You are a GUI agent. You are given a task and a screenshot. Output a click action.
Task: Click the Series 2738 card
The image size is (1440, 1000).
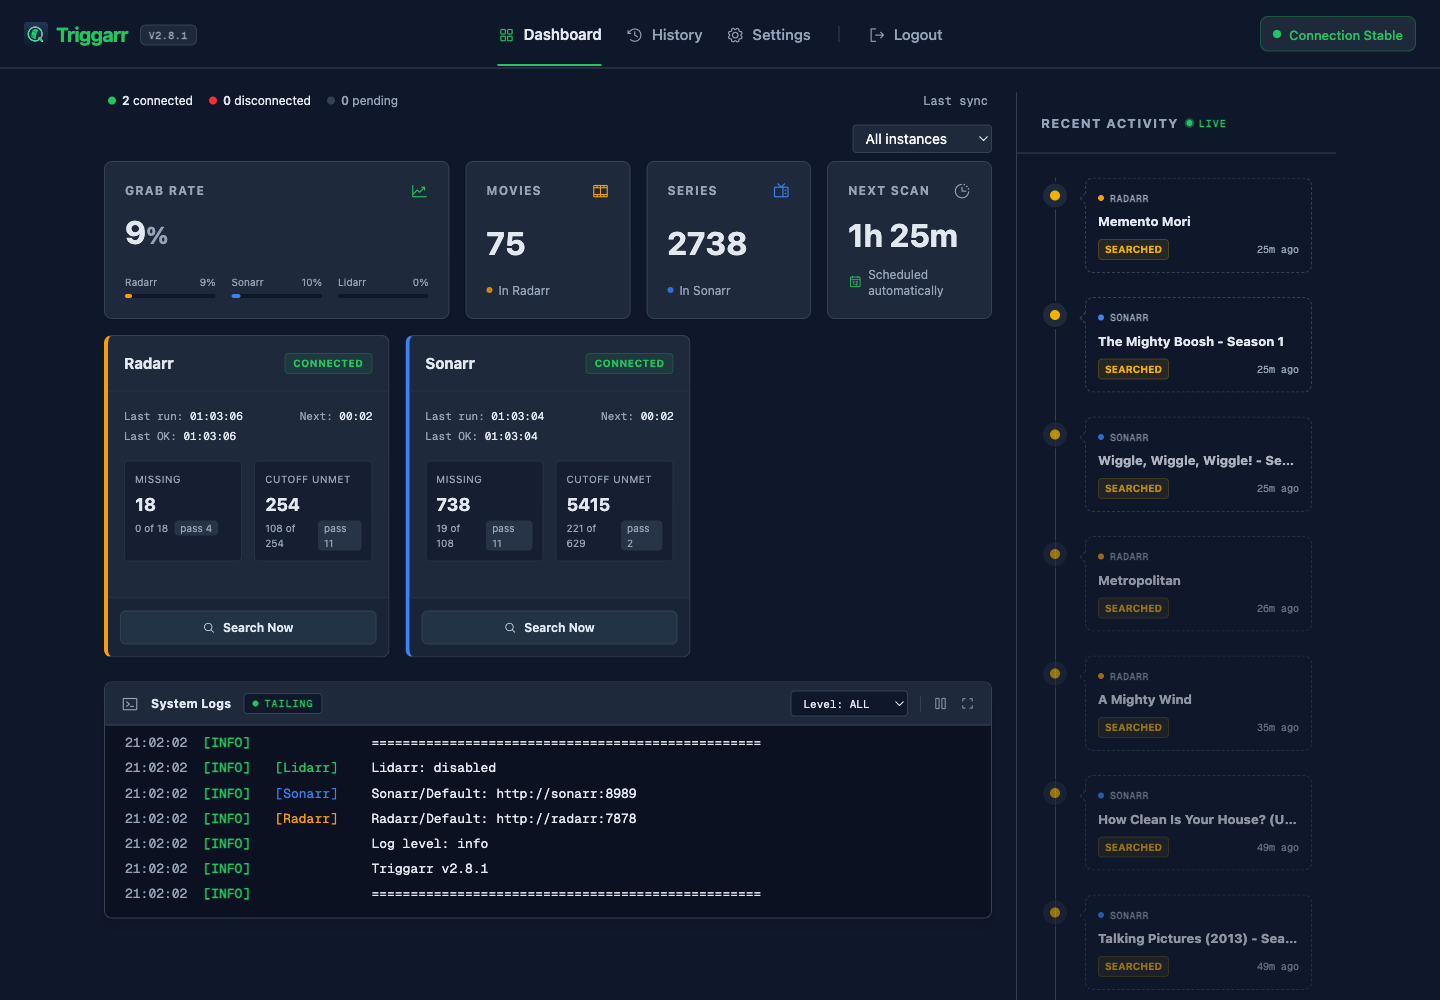click(729, 240)
